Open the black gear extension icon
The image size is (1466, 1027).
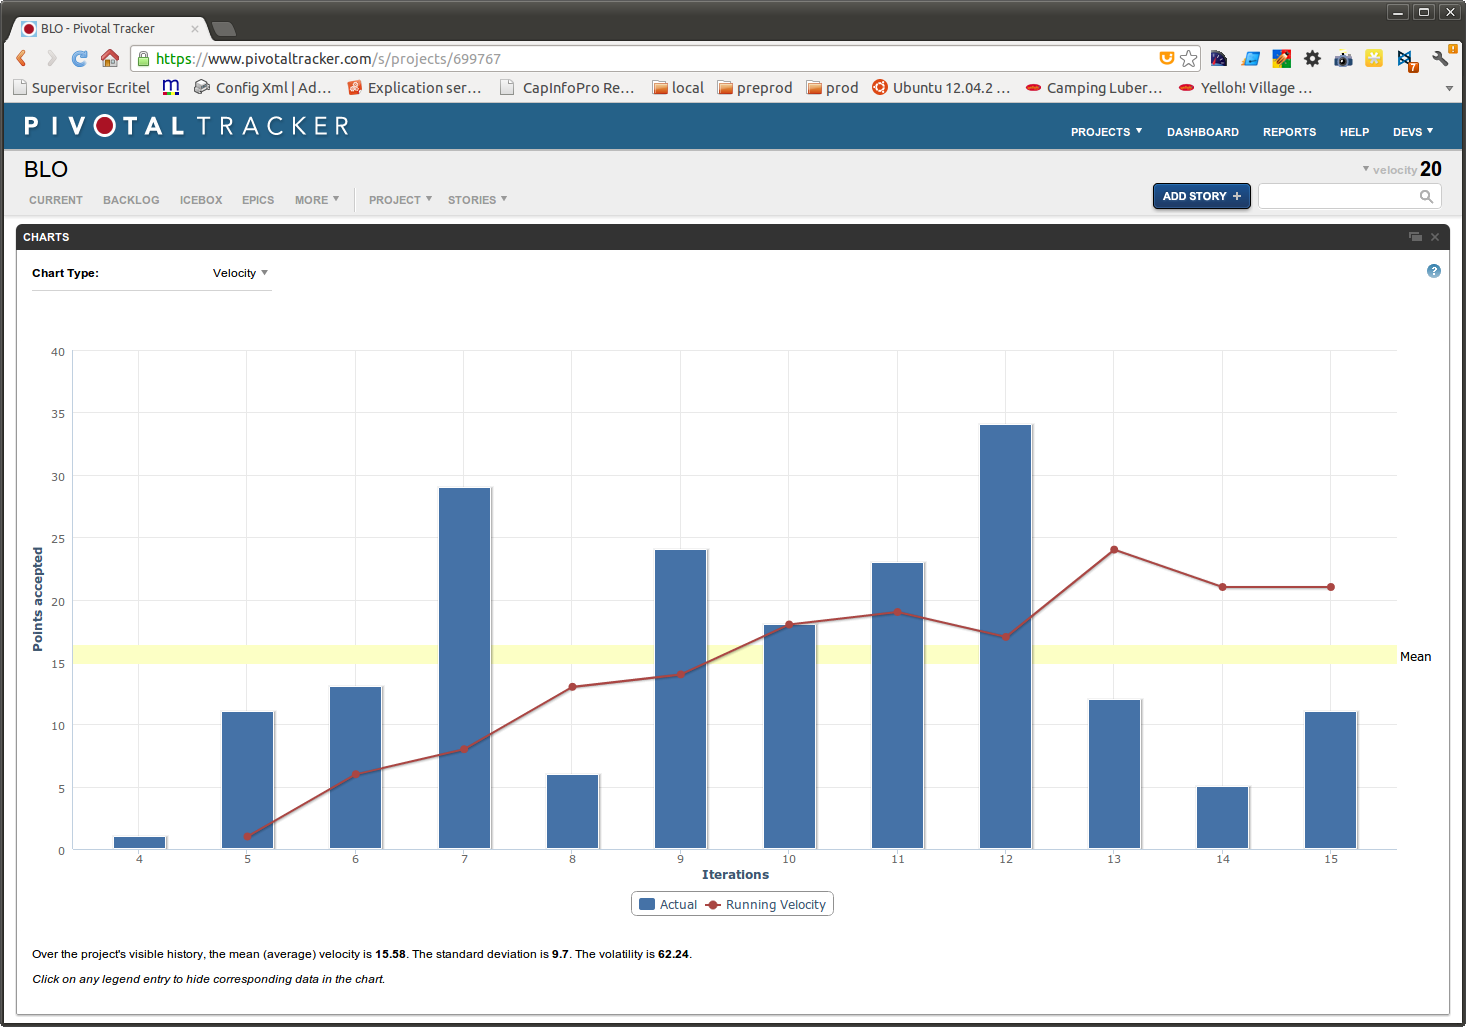click(1312, 58)
